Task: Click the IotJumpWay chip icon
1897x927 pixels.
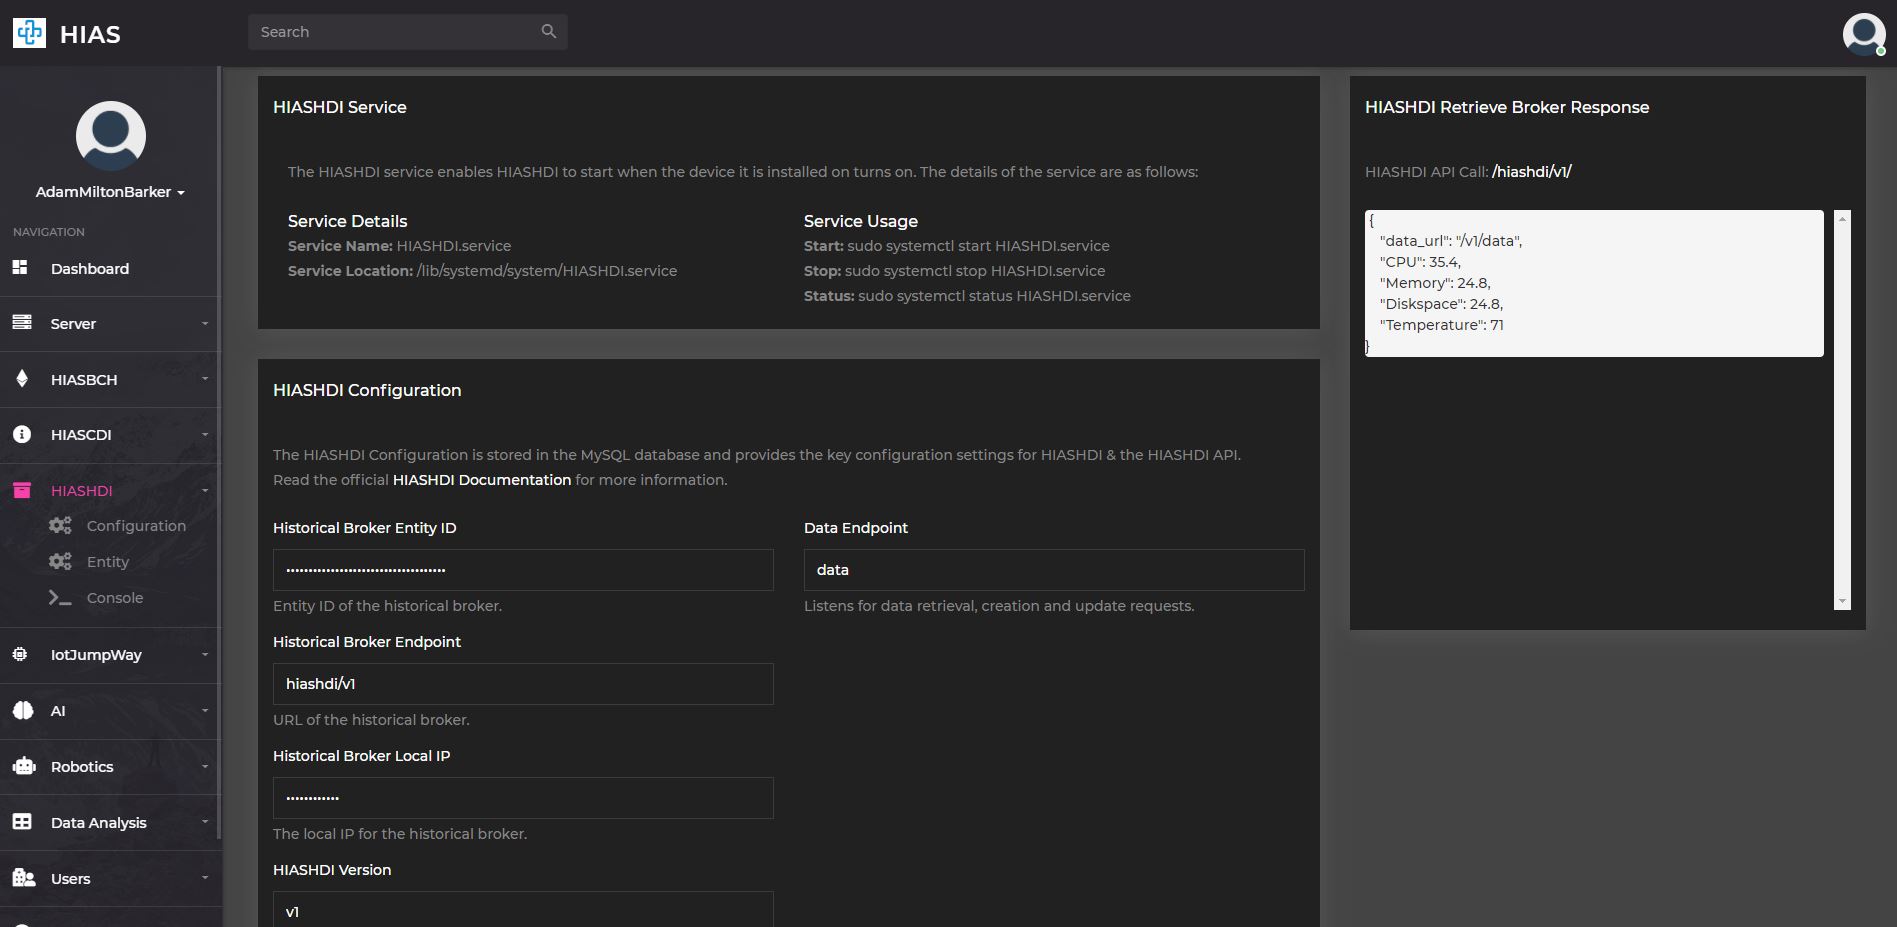Action: click(20, 654)
